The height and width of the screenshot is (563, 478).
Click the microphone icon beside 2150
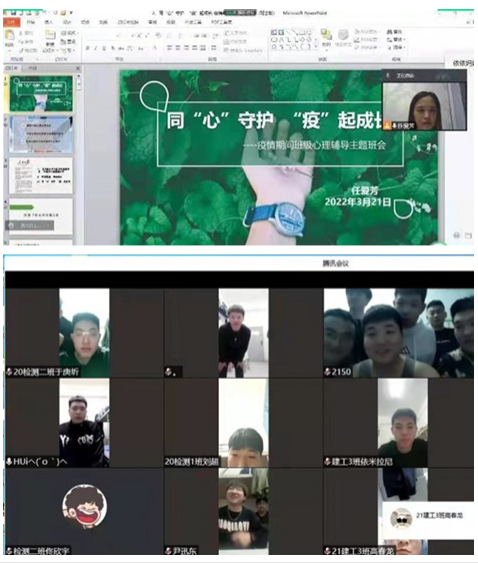(x=328, y=372)
